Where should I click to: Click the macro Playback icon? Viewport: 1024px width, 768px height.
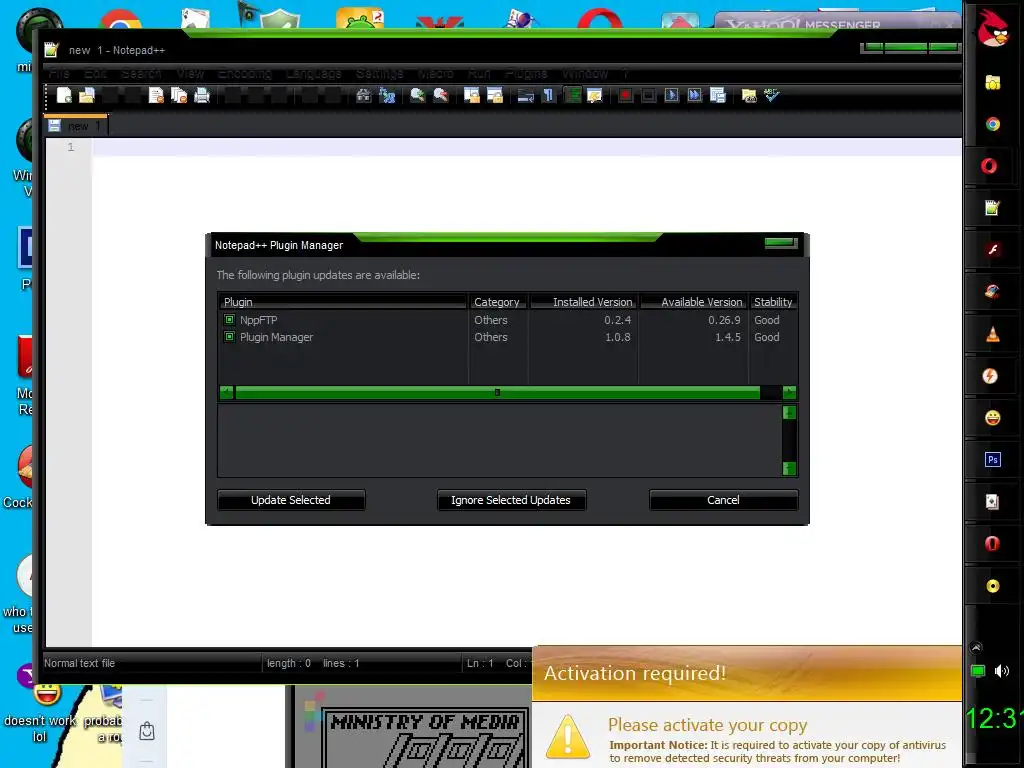671,95
